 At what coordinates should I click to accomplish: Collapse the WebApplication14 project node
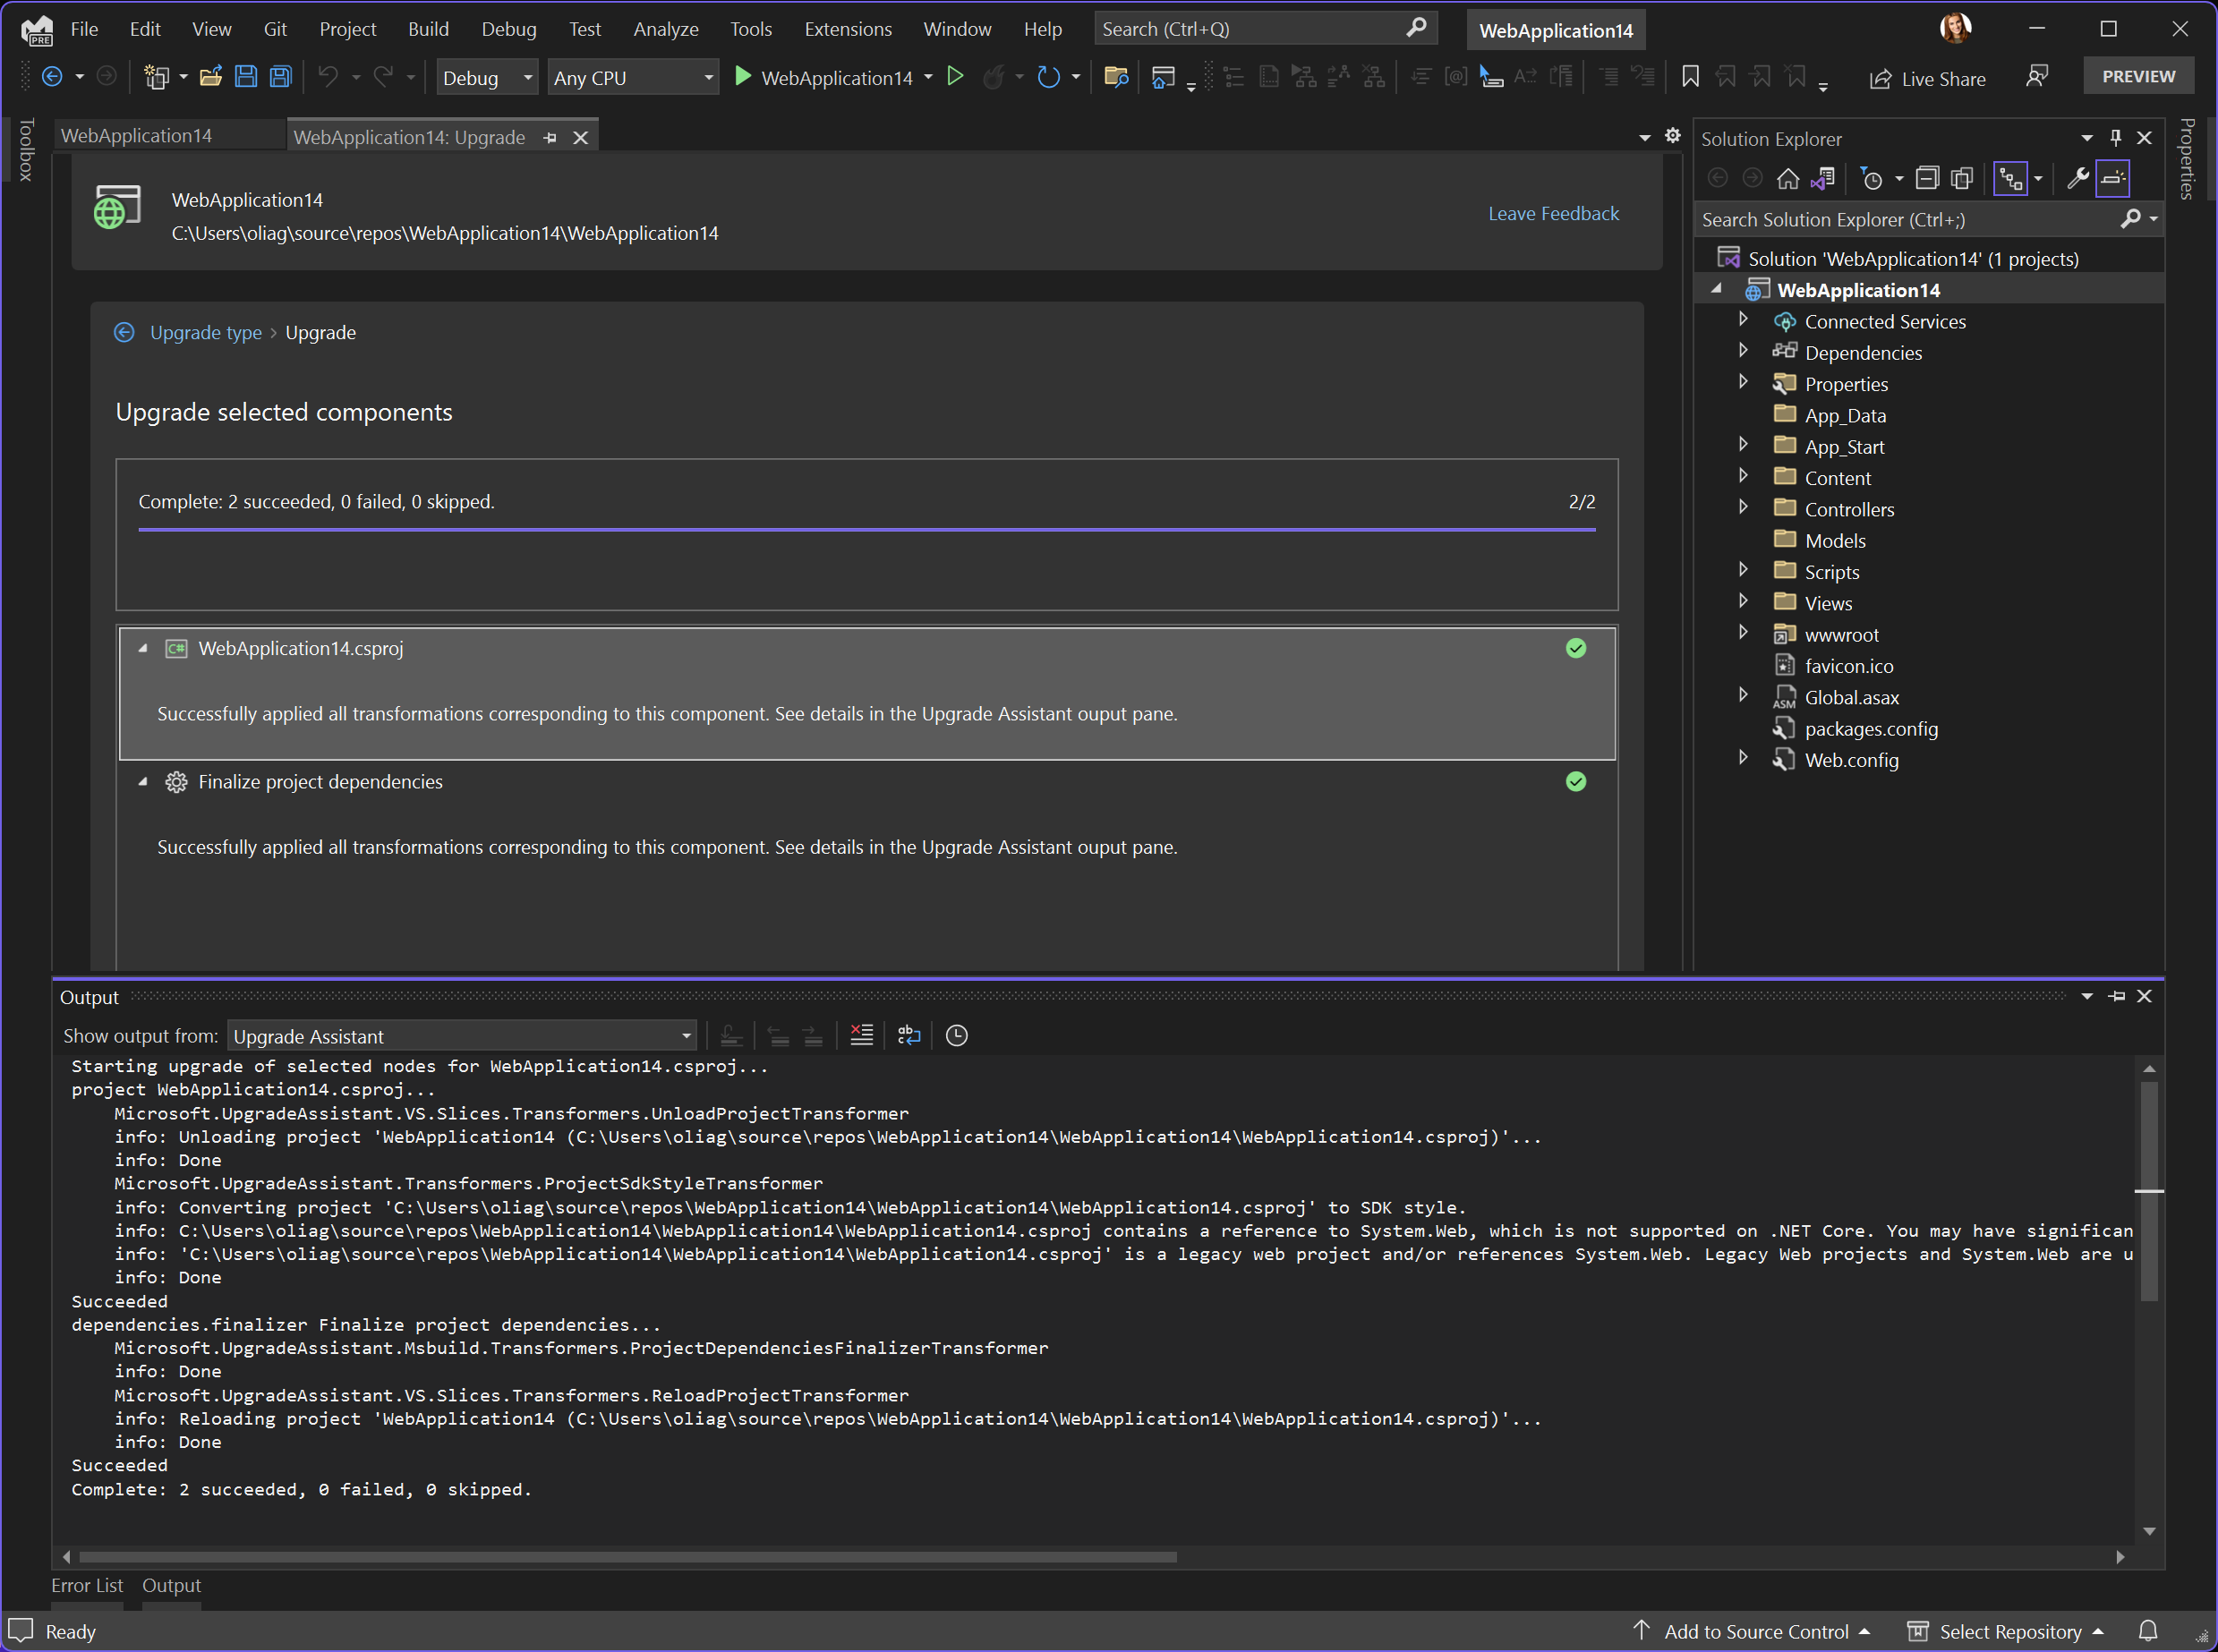pyautogui.click(x=1717, y=288)
